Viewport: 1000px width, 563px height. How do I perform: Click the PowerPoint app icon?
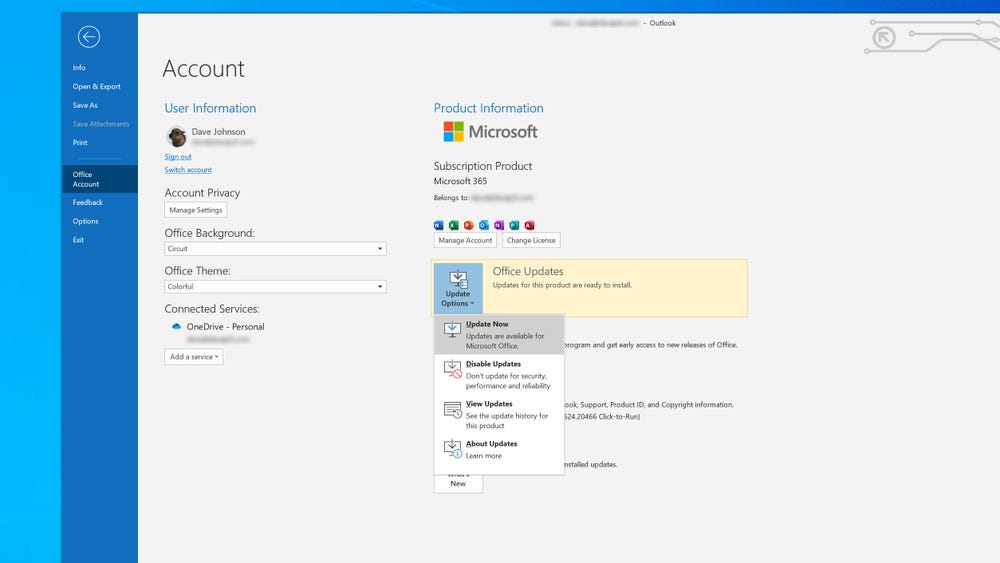point(469,225)
